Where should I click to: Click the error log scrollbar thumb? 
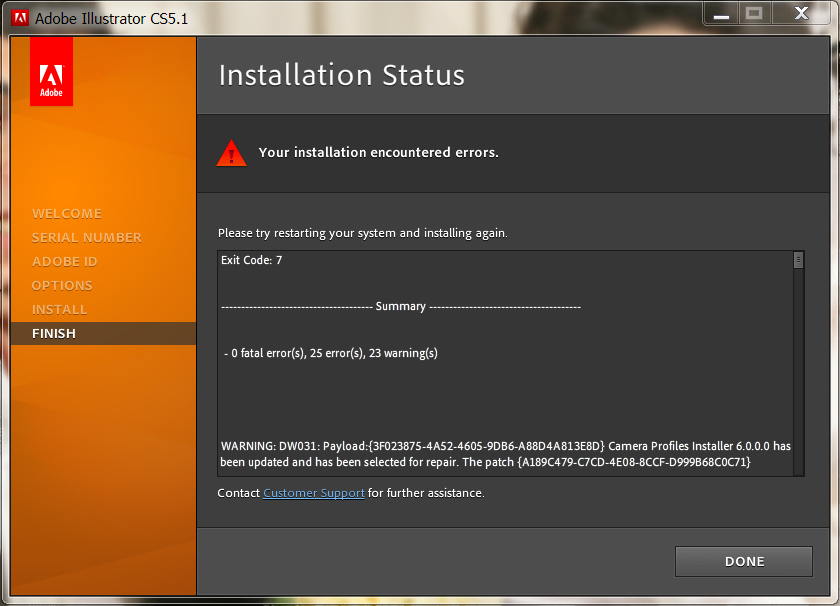798,260
